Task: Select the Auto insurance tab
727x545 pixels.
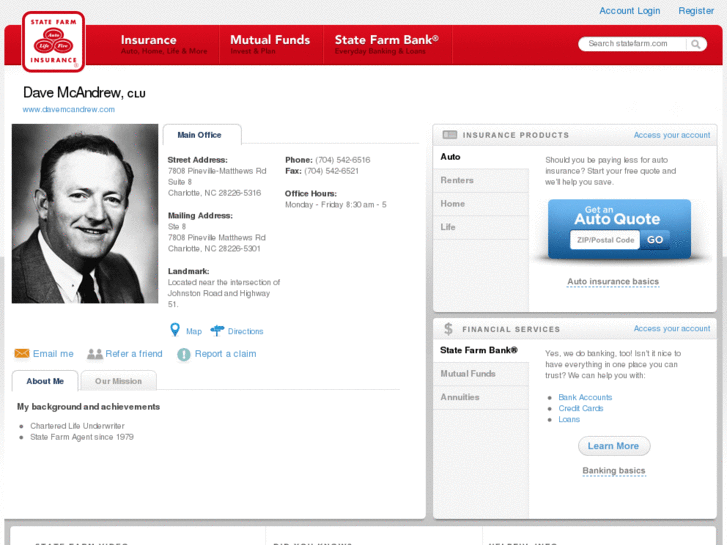Action: coord(481,157)
